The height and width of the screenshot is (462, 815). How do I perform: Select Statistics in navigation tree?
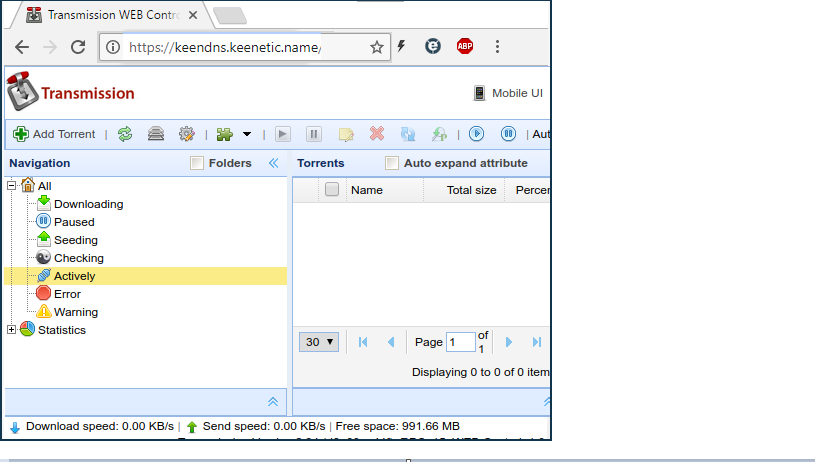tap(62, 330)
